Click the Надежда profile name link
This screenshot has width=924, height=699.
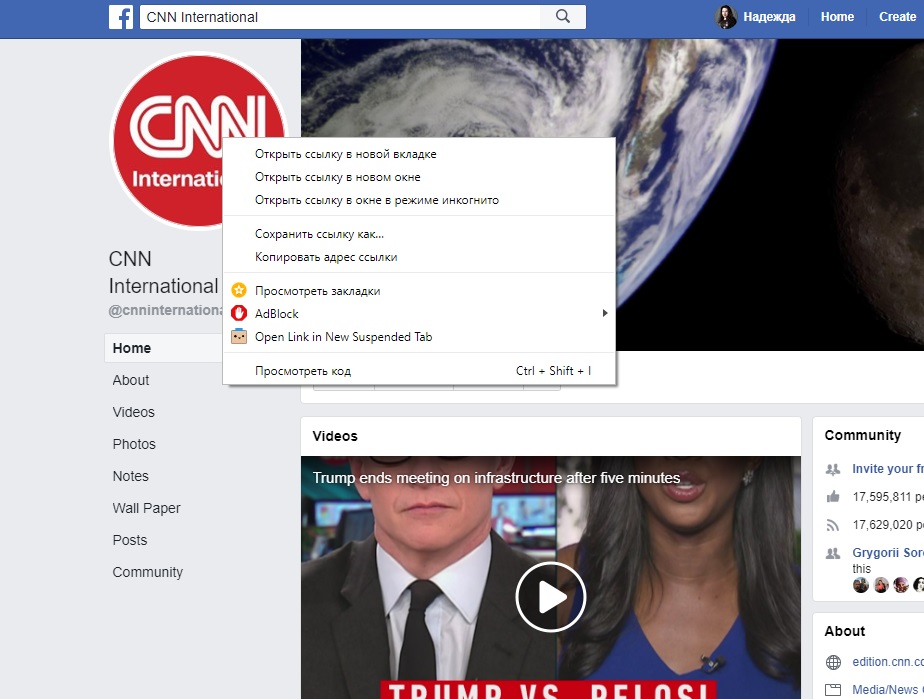point(769,17)
